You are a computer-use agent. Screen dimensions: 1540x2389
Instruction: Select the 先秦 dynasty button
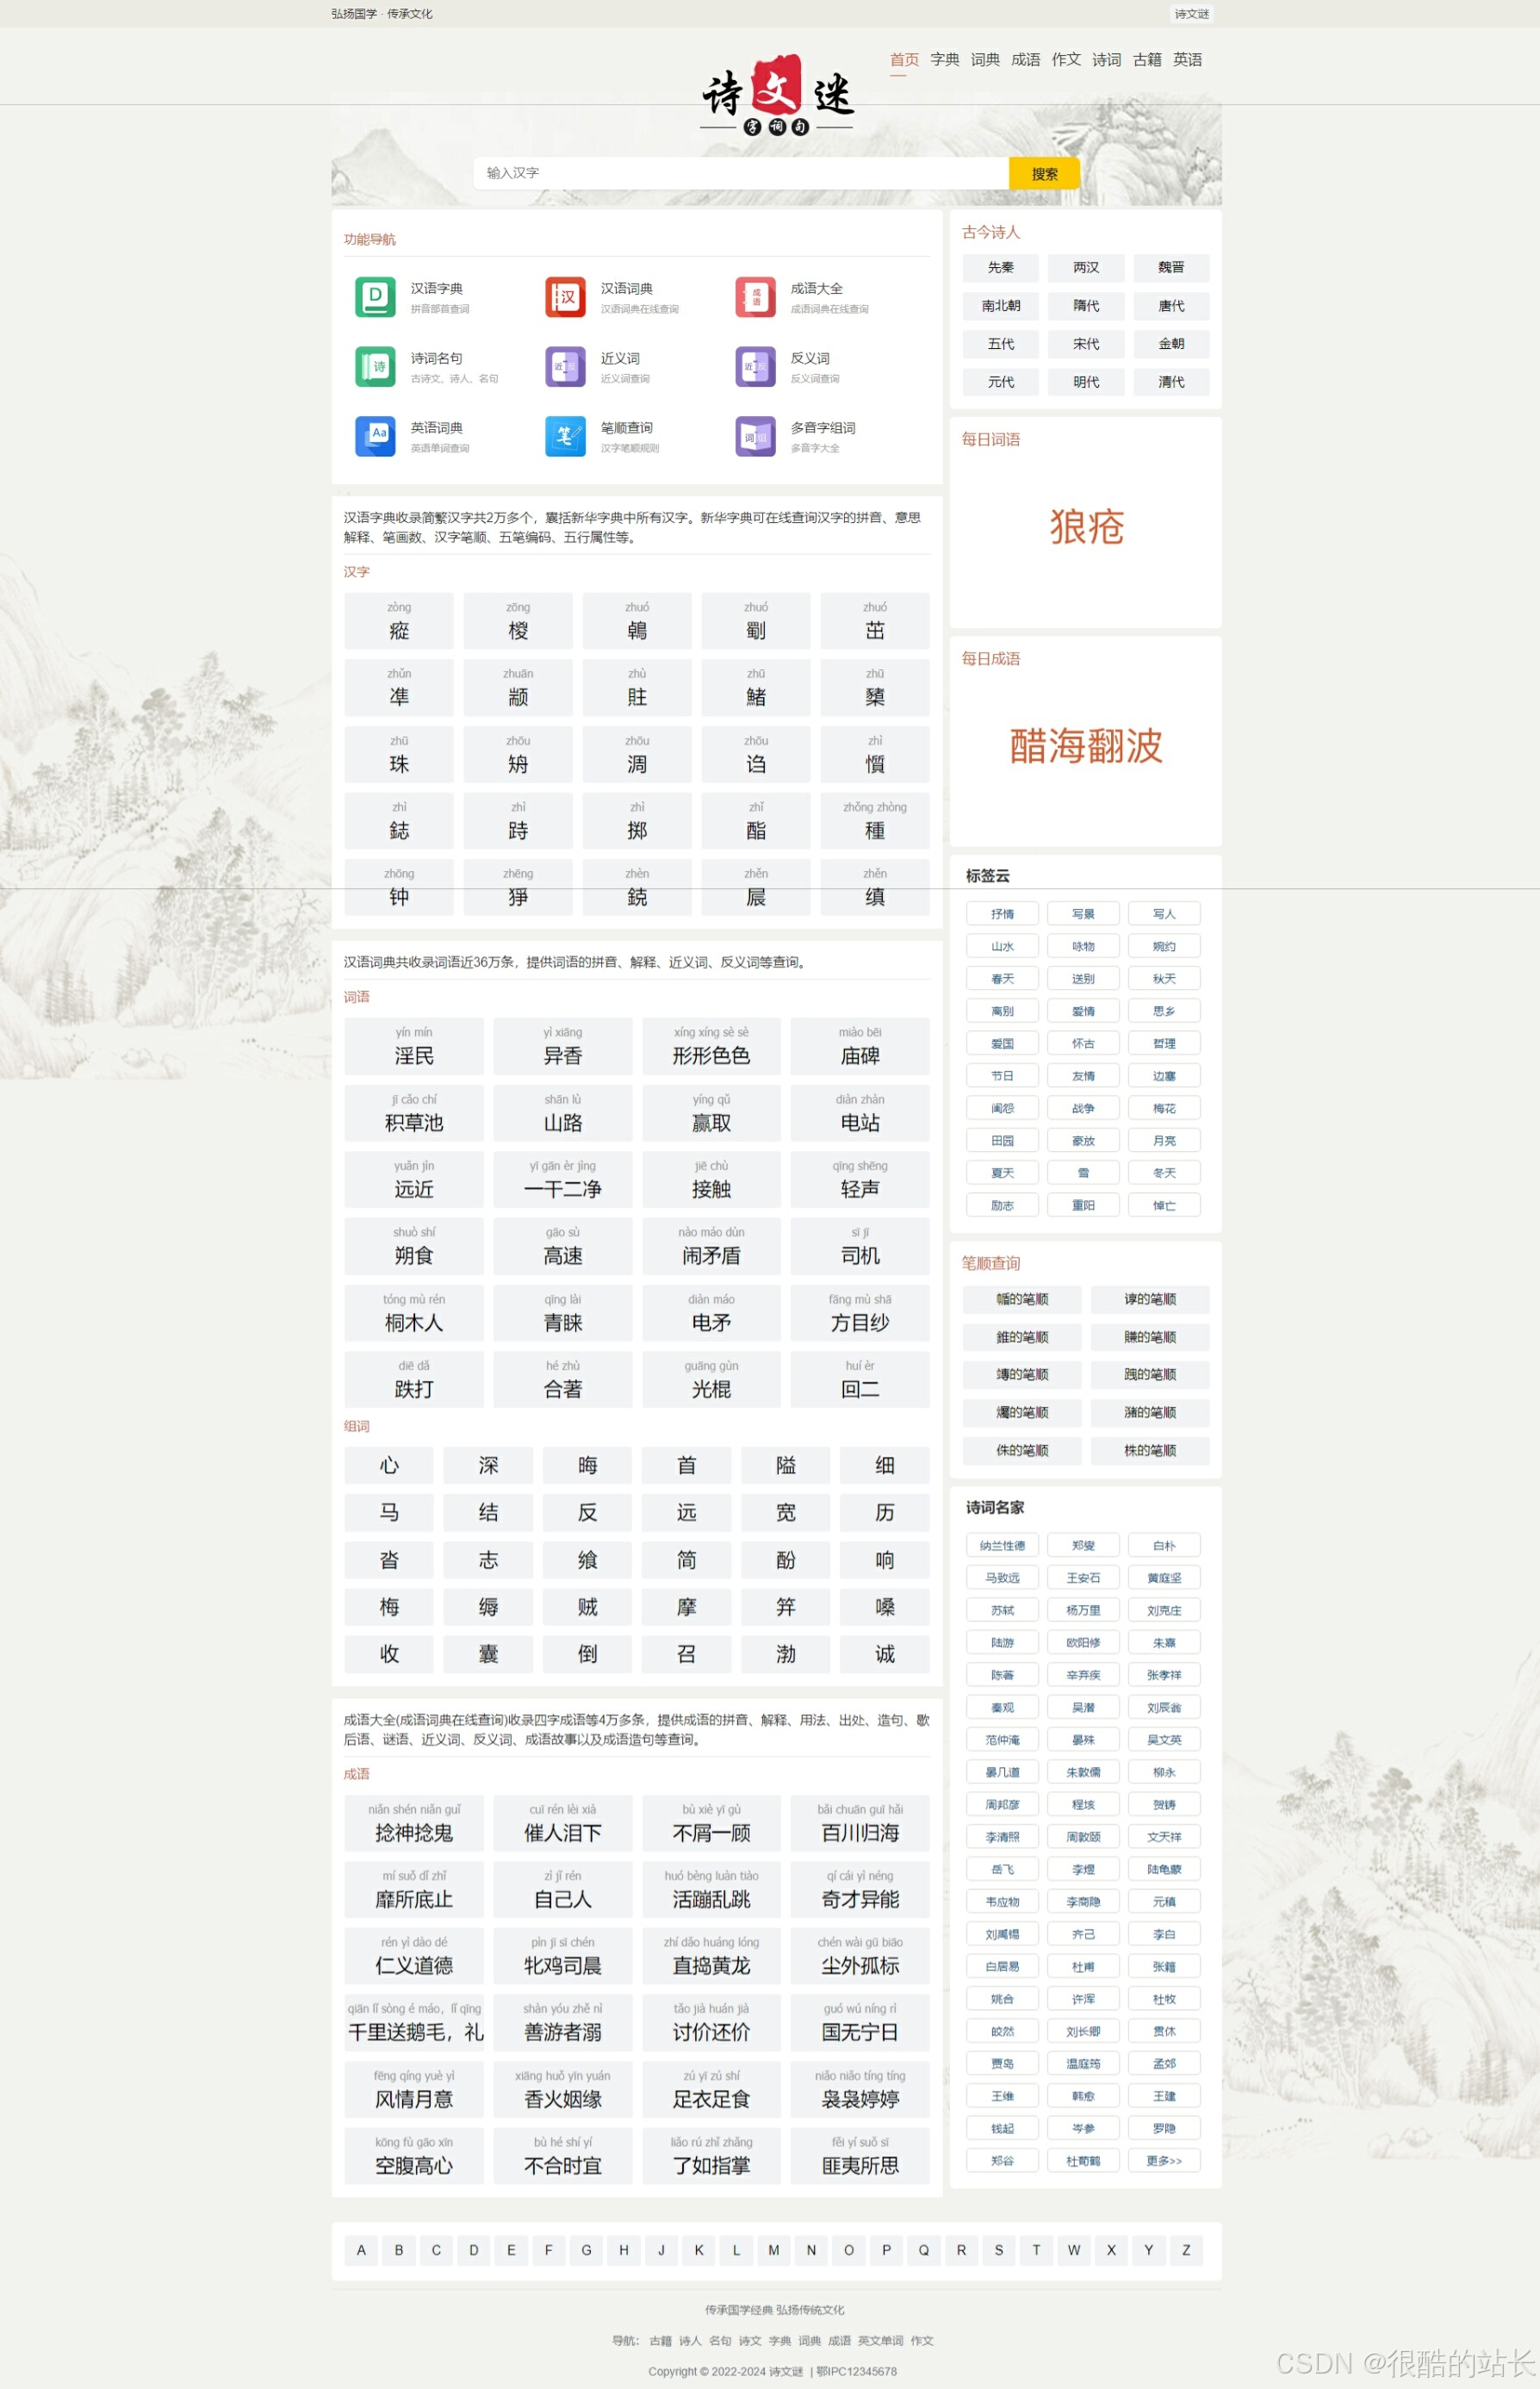[1001, 267]
